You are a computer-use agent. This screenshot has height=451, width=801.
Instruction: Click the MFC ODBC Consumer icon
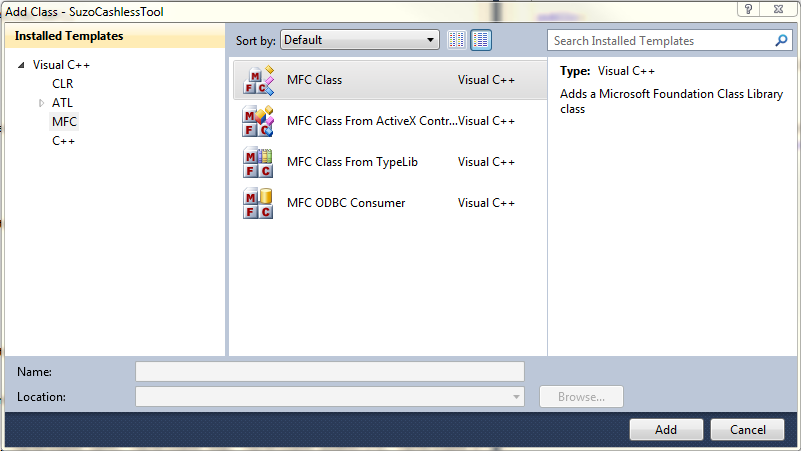[x=258, y=203]
